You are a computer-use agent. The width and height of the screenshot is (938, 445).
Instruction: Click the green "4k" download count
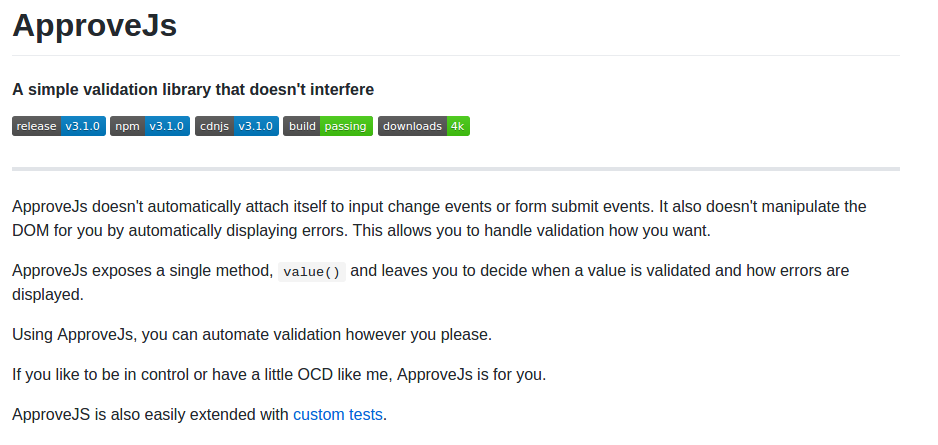[457, 126]
